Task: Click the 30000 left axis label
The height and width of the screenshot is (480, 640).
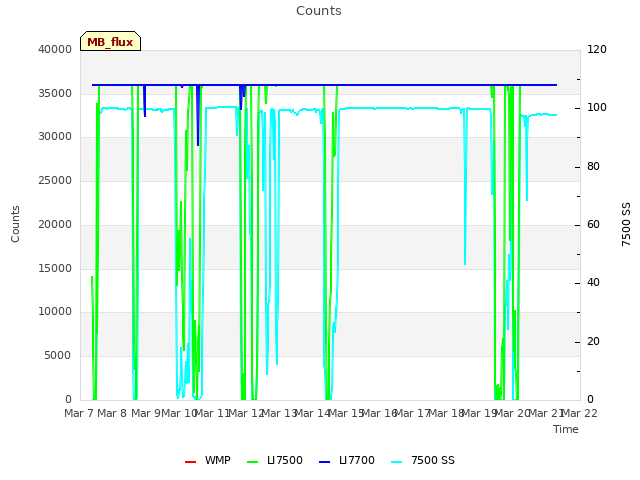Action: pyautogui.click(x=55, y=136)
